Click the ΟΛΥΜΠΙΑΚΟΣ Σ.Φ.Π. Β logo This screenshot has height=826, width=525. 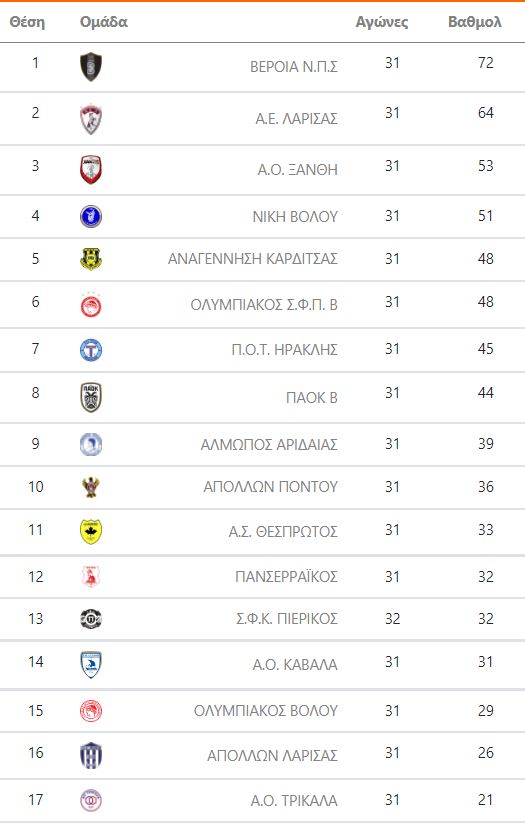pos(91,304)
